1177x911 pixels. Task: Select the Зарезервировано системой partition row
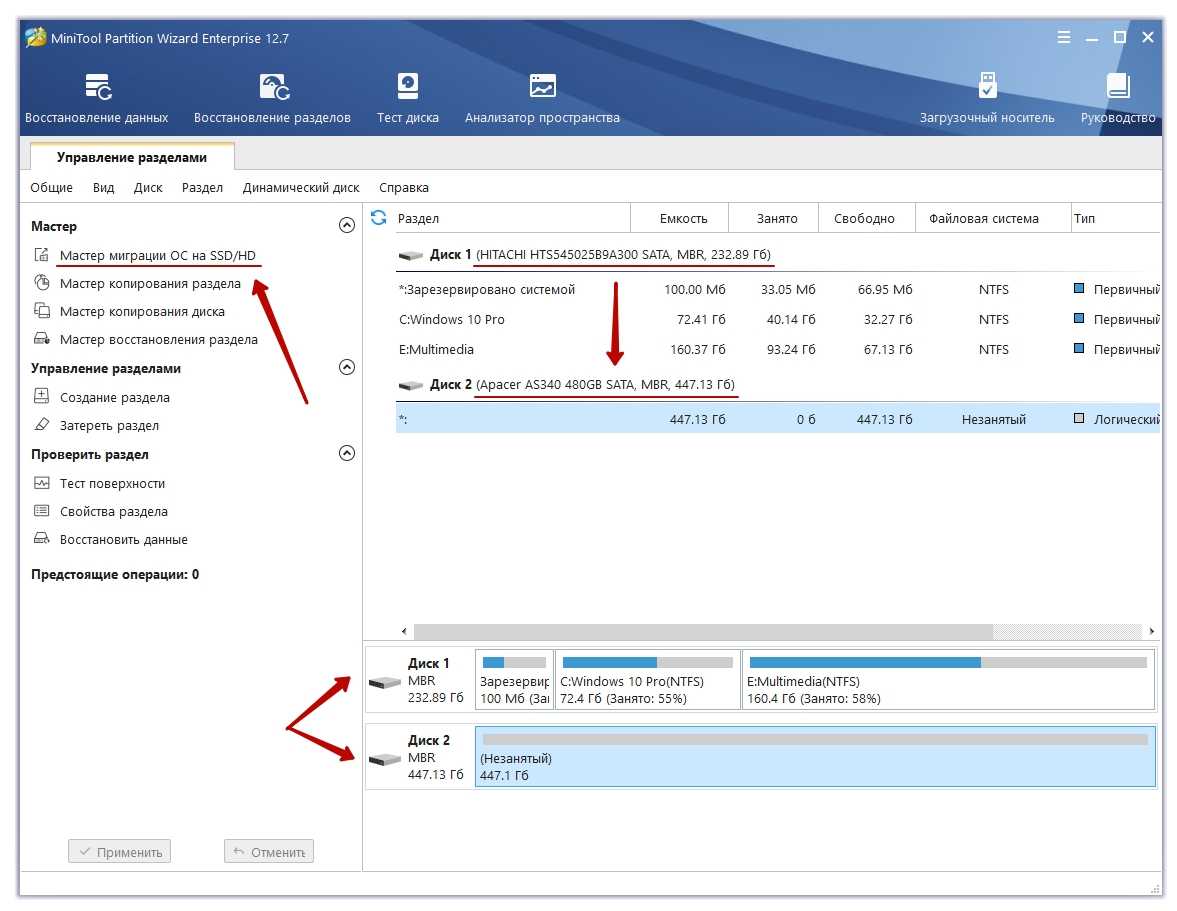778,290
